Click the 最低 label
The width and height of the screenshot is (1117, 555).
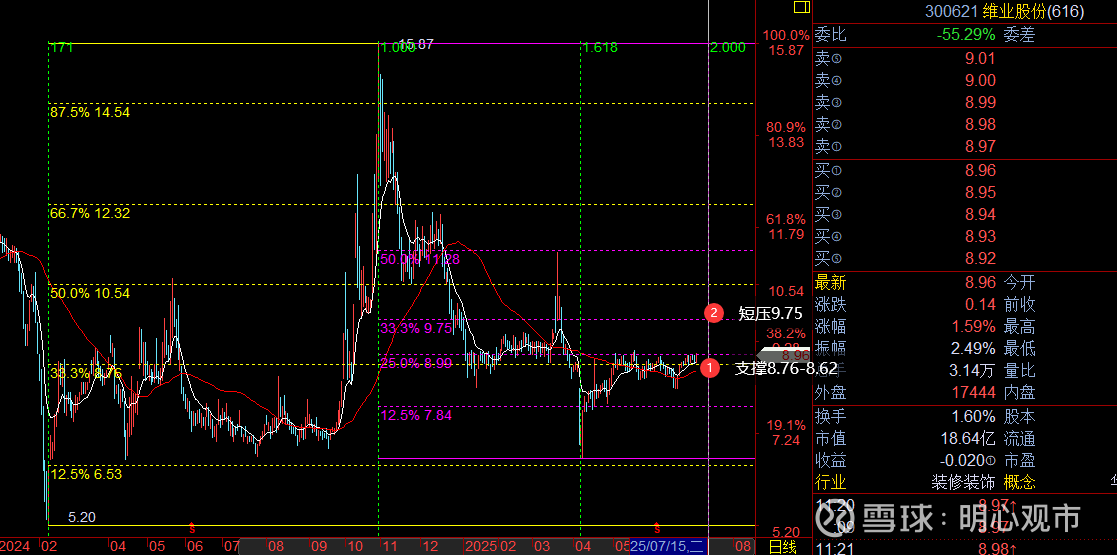tap(1019, 349)
